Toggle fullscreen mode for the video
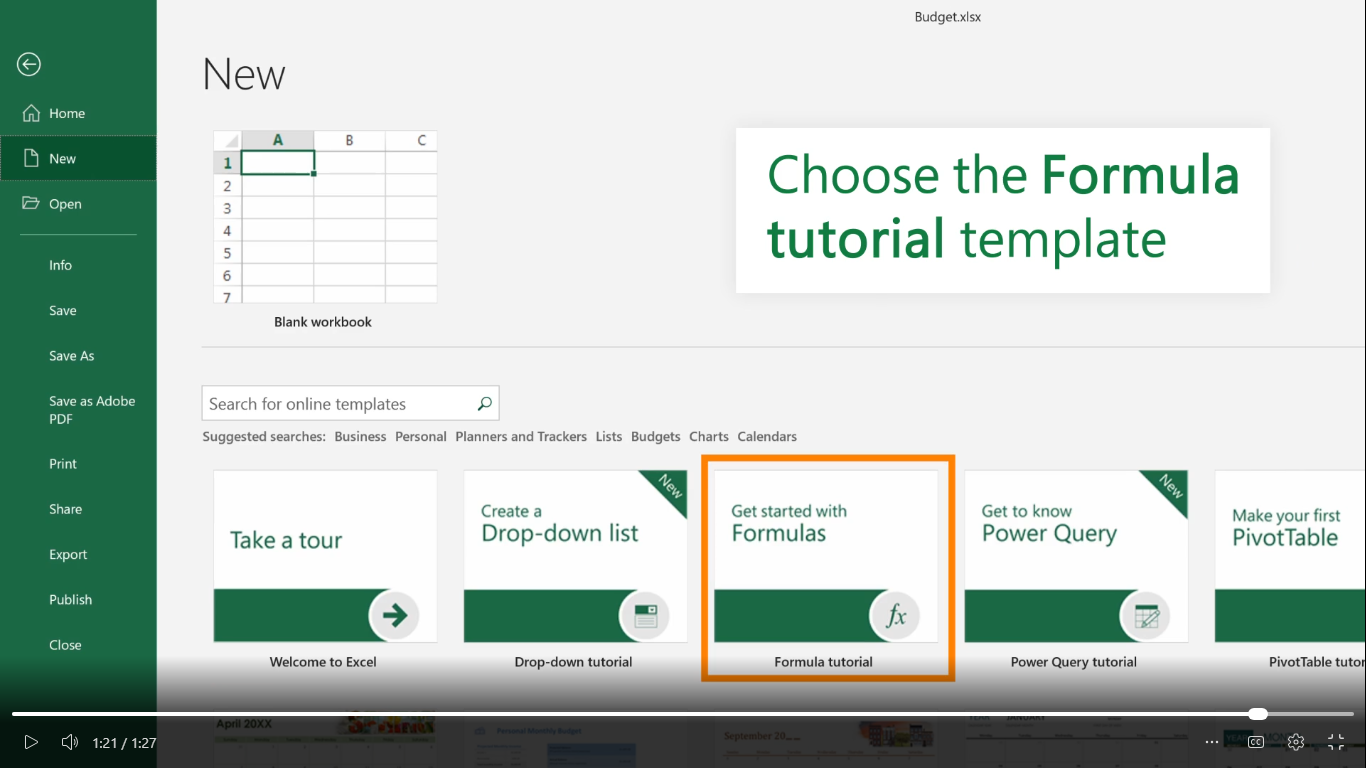The width and height of the screenshot is (1366, 768). [1335, 742]
